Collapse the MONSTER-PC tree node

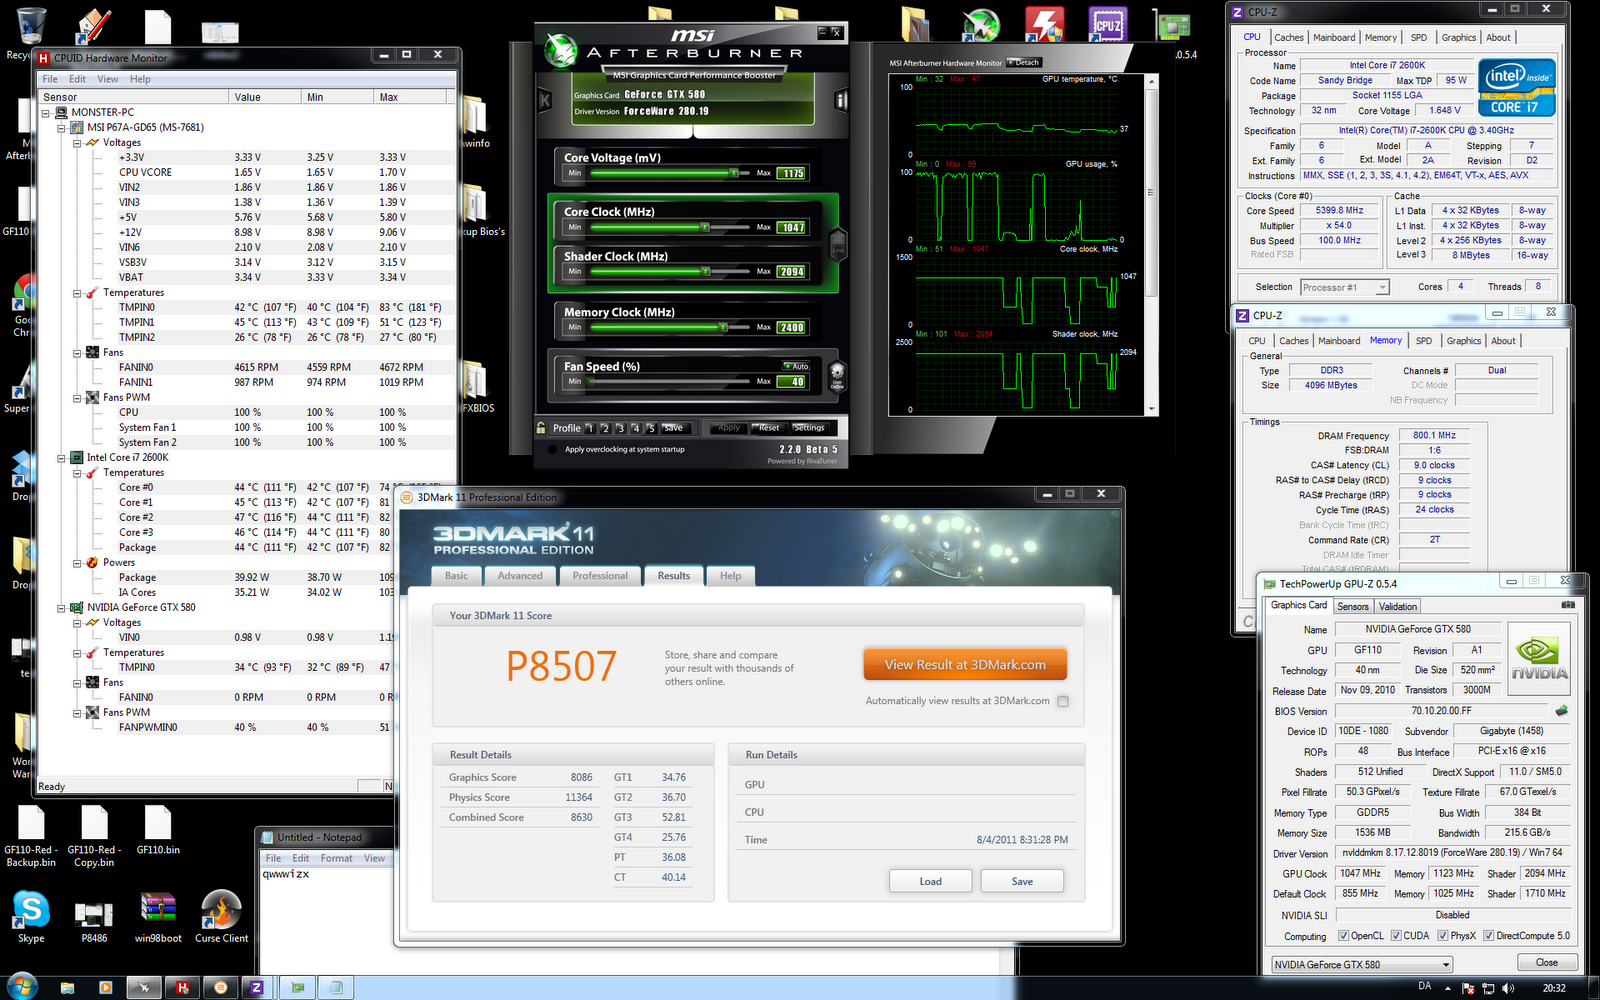46,113
